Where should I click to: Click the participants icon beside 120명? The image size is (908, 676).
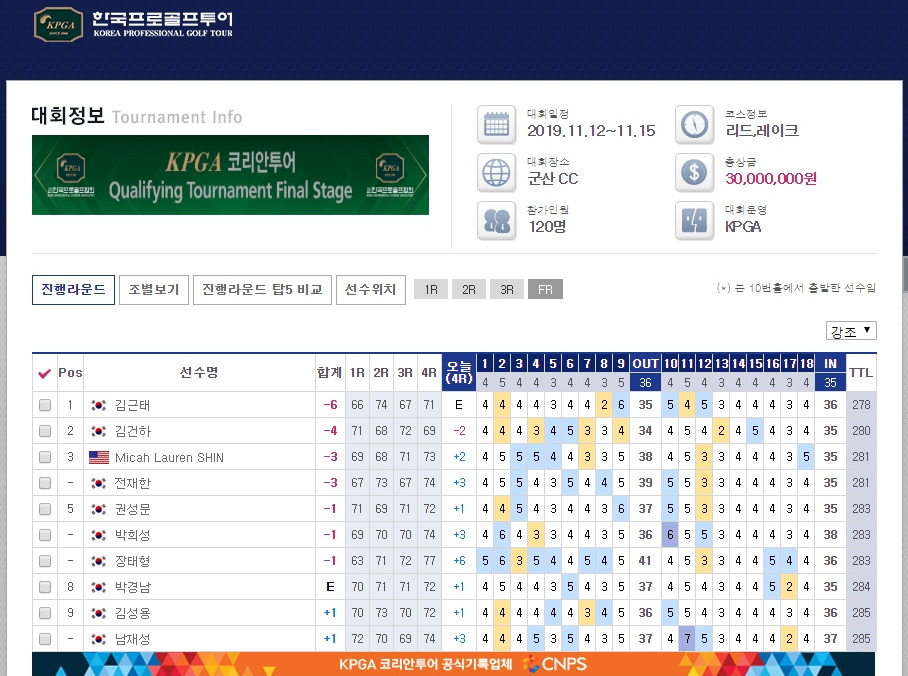point(496,221)
